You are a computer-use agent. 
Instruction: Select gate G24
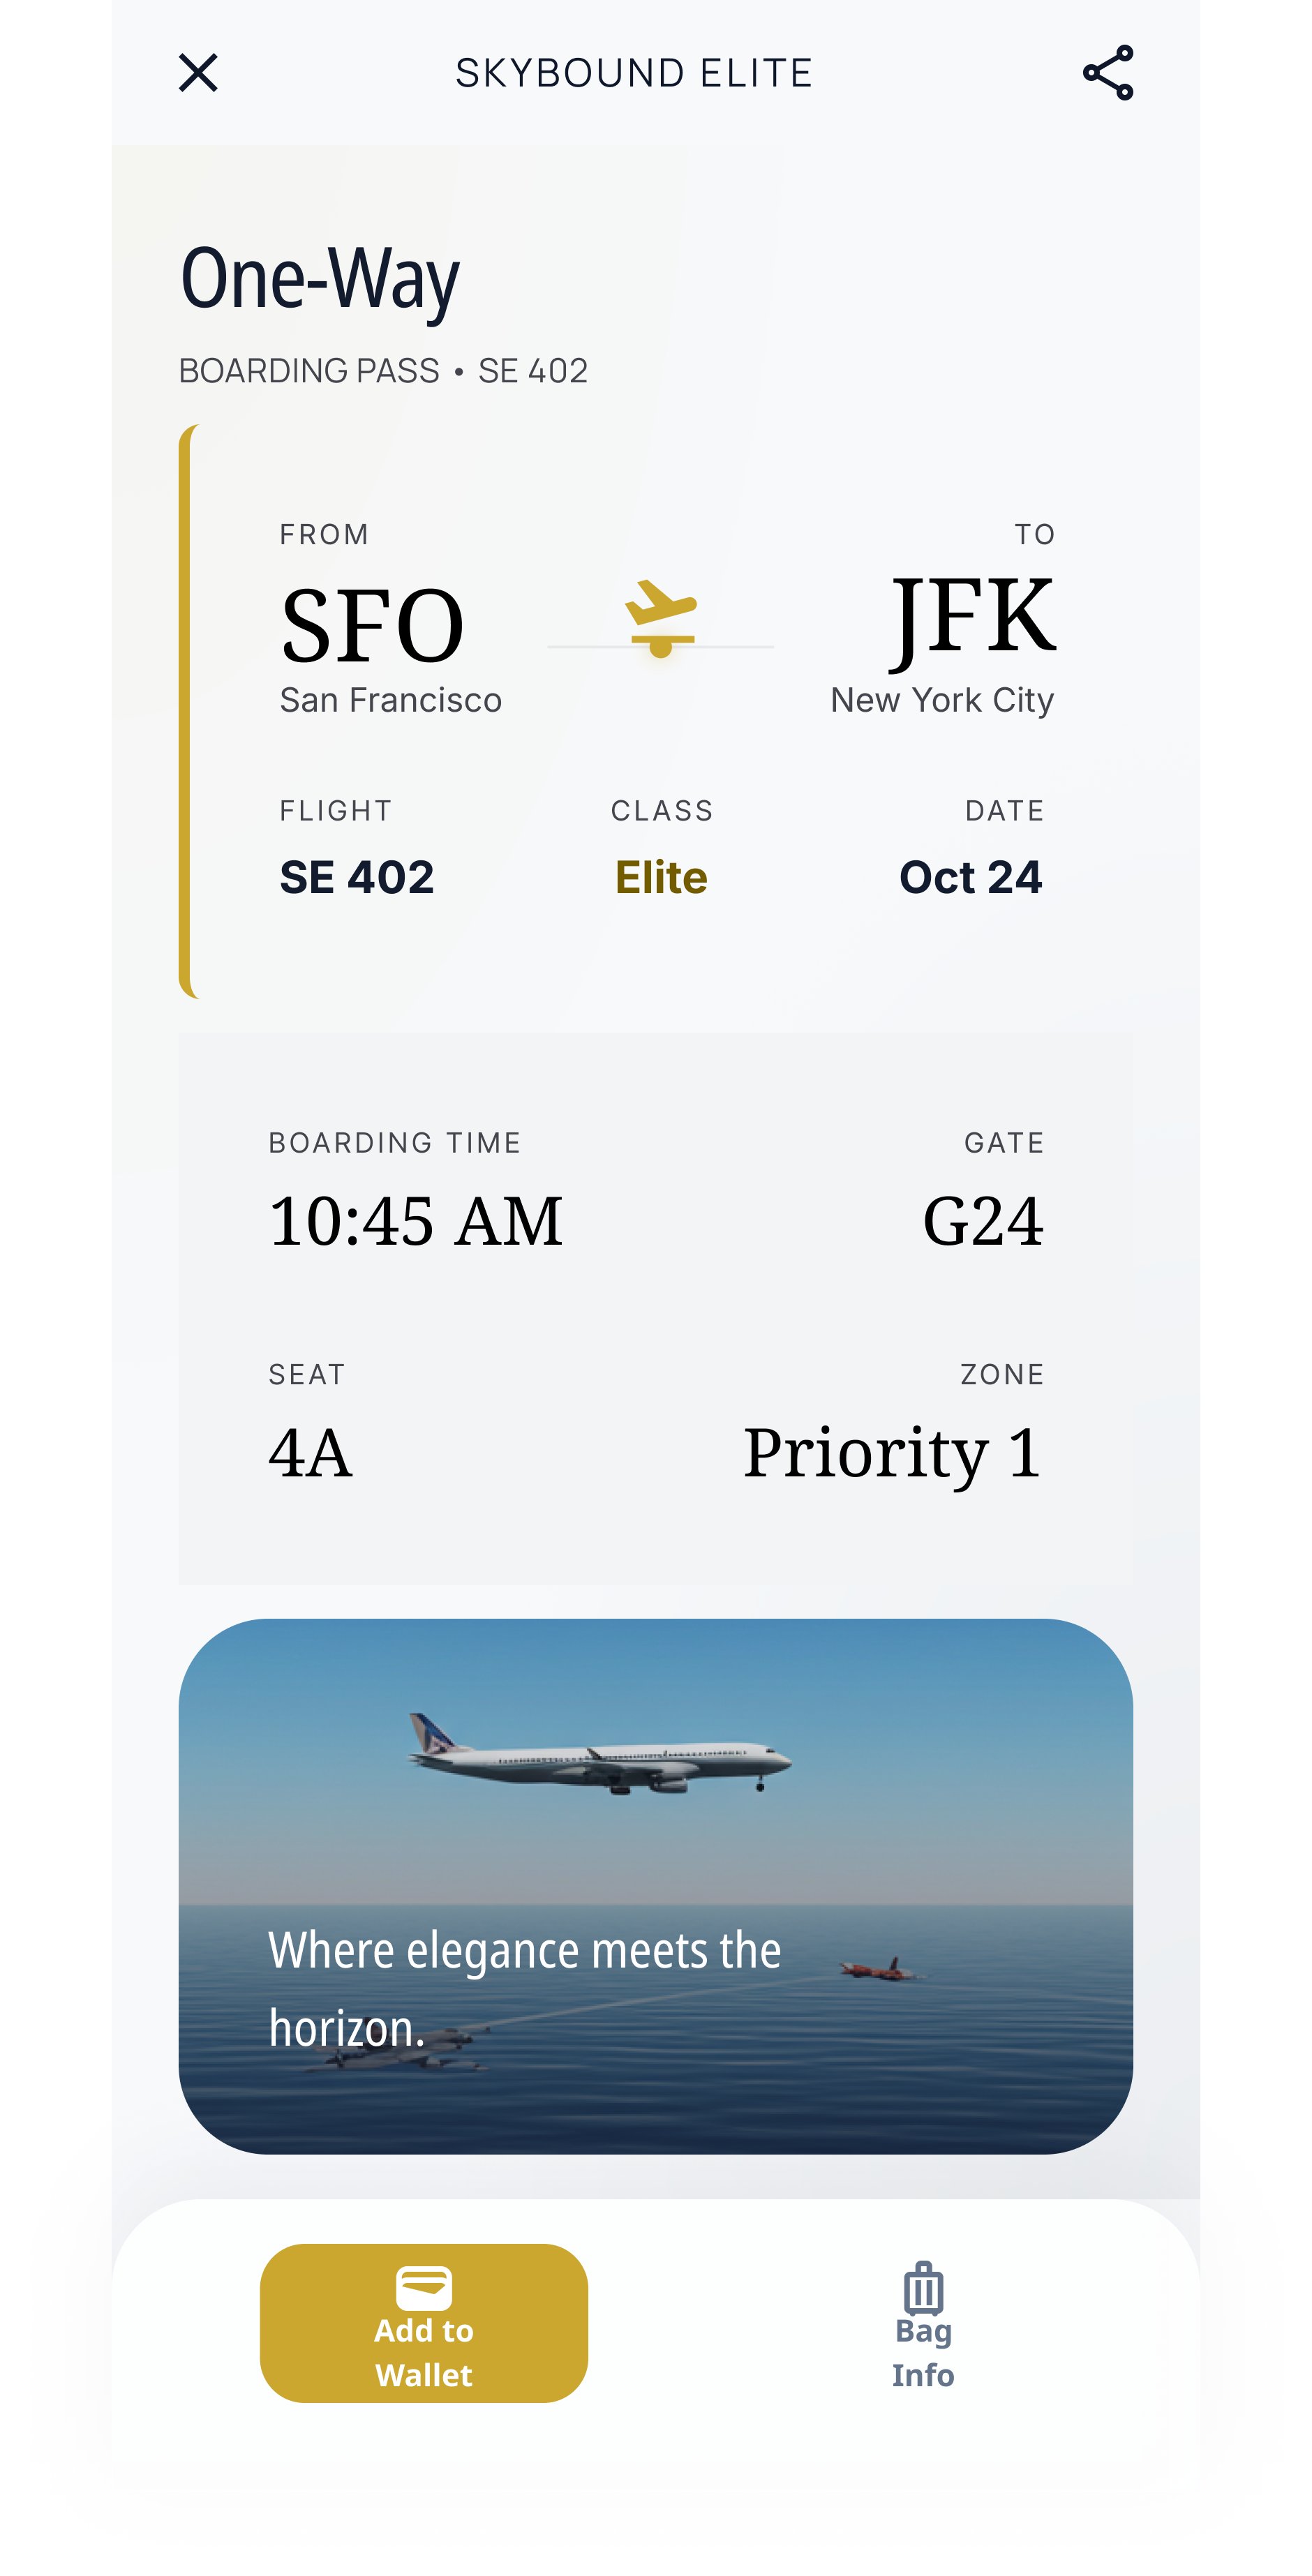coord(983,1221)
